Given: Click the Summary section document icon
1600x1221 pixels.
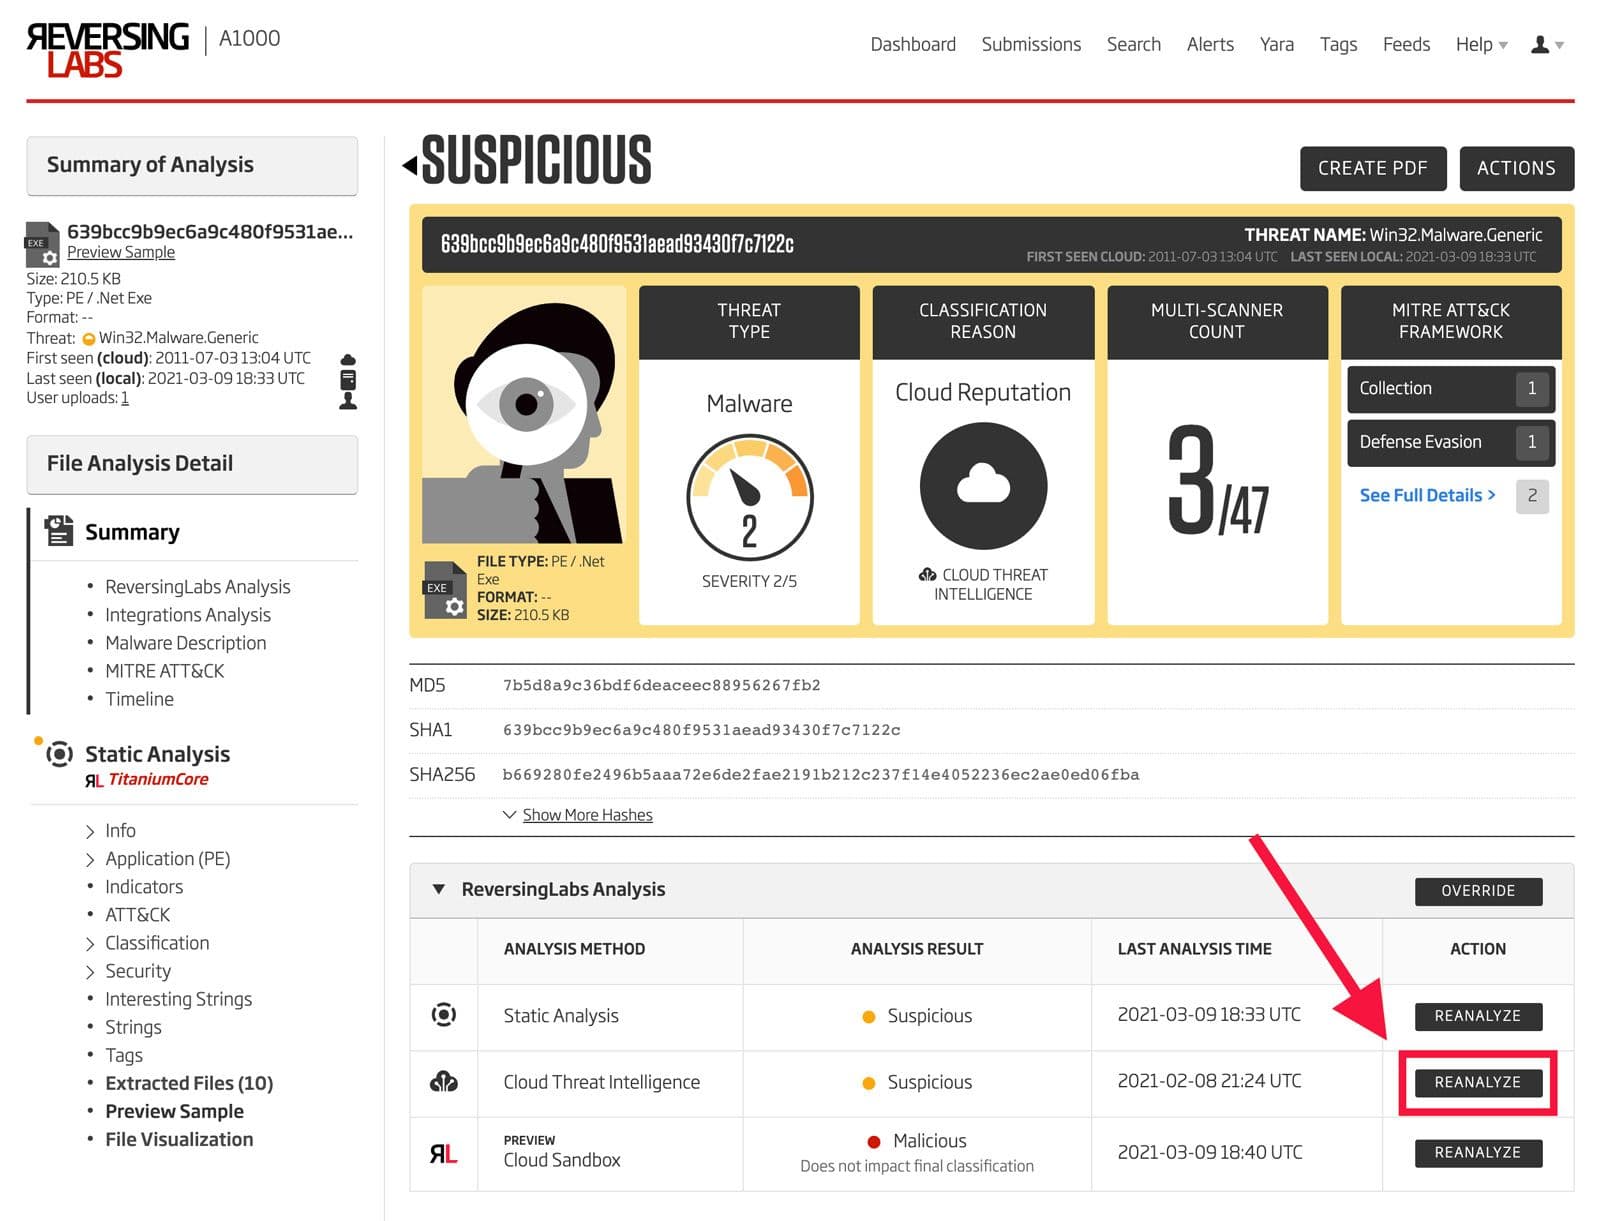Looking at the screenshot, I should point(59,531).
